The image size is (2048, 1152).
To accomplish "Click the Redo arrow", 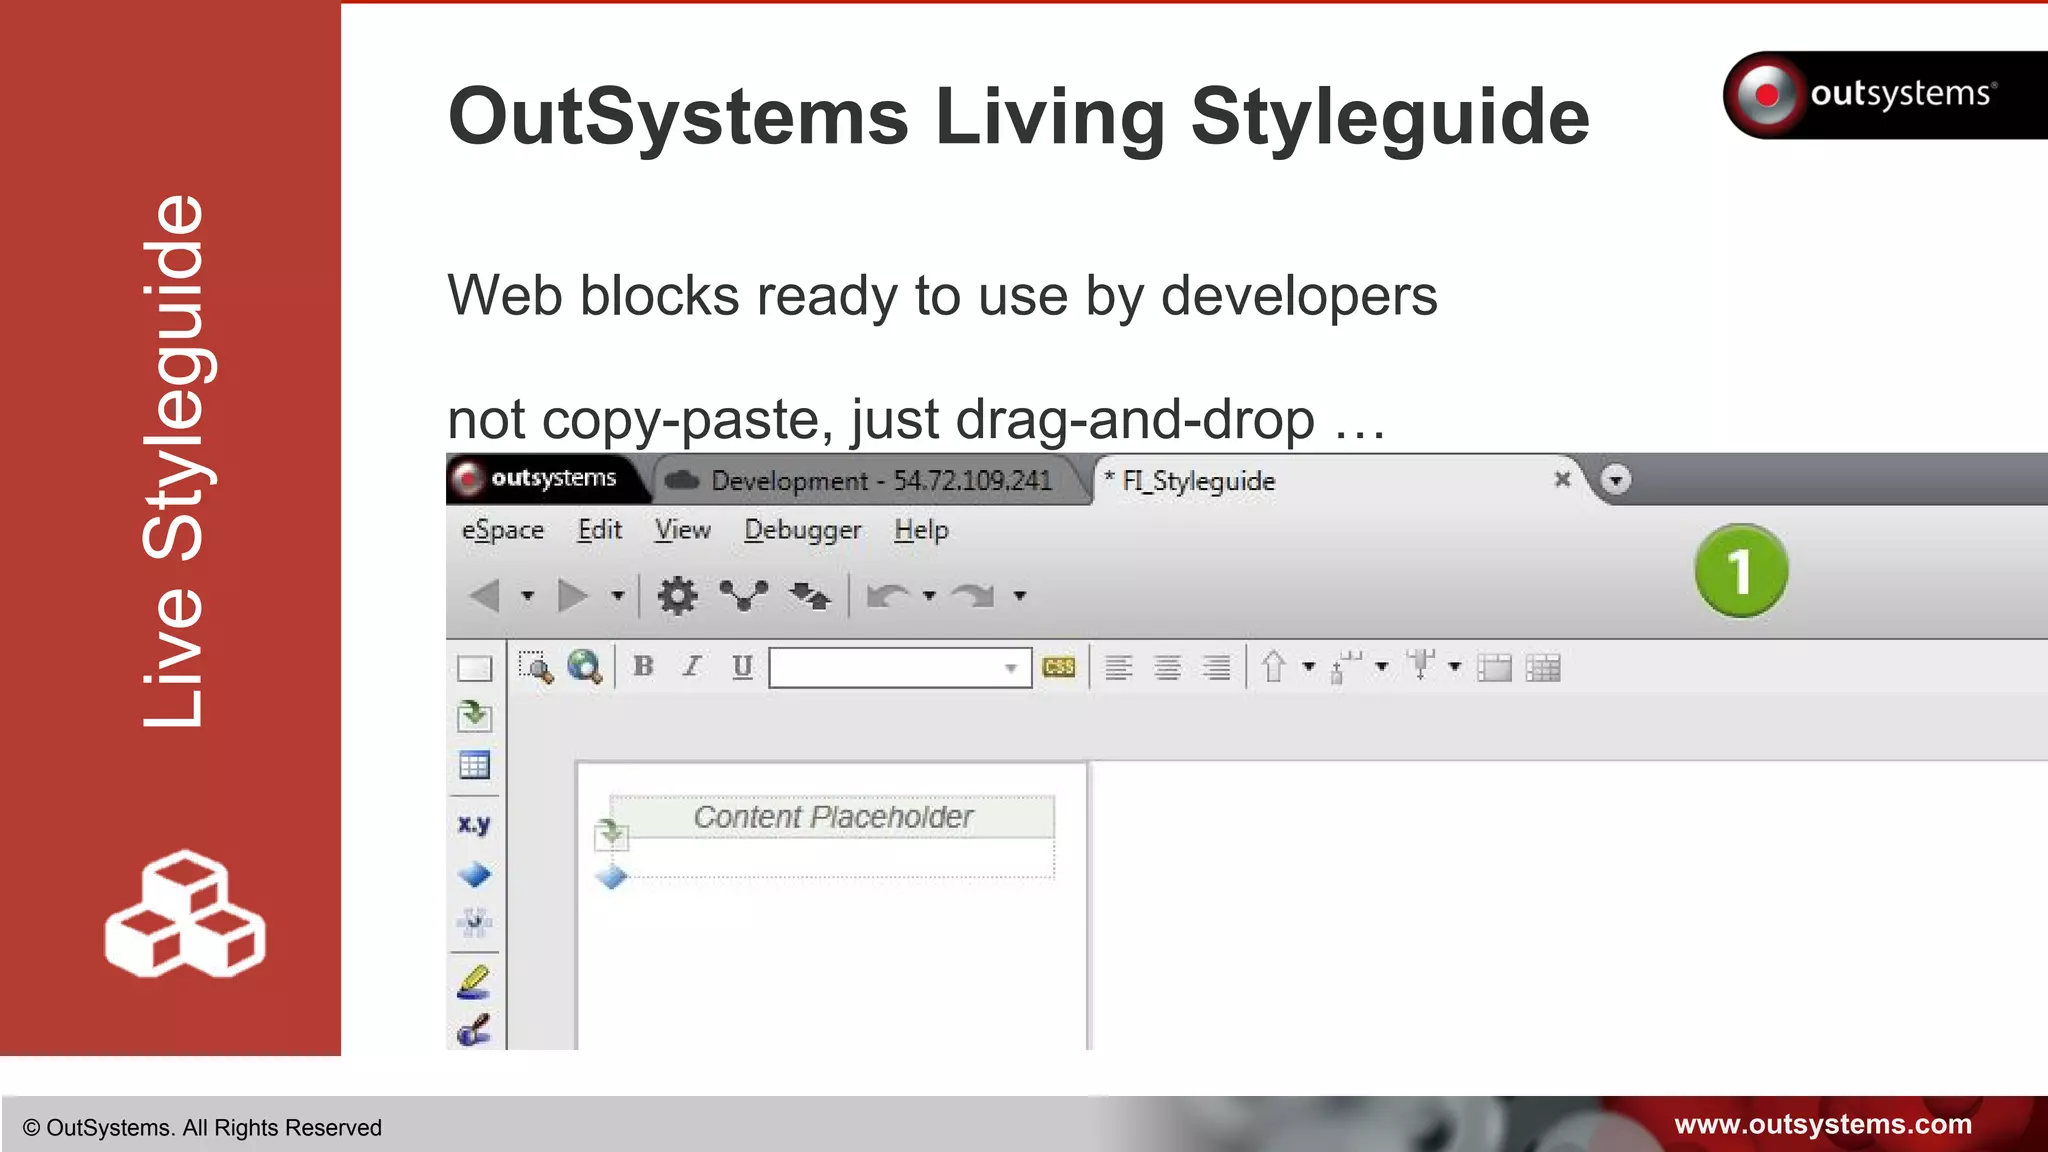I will (x=973, y=596).
